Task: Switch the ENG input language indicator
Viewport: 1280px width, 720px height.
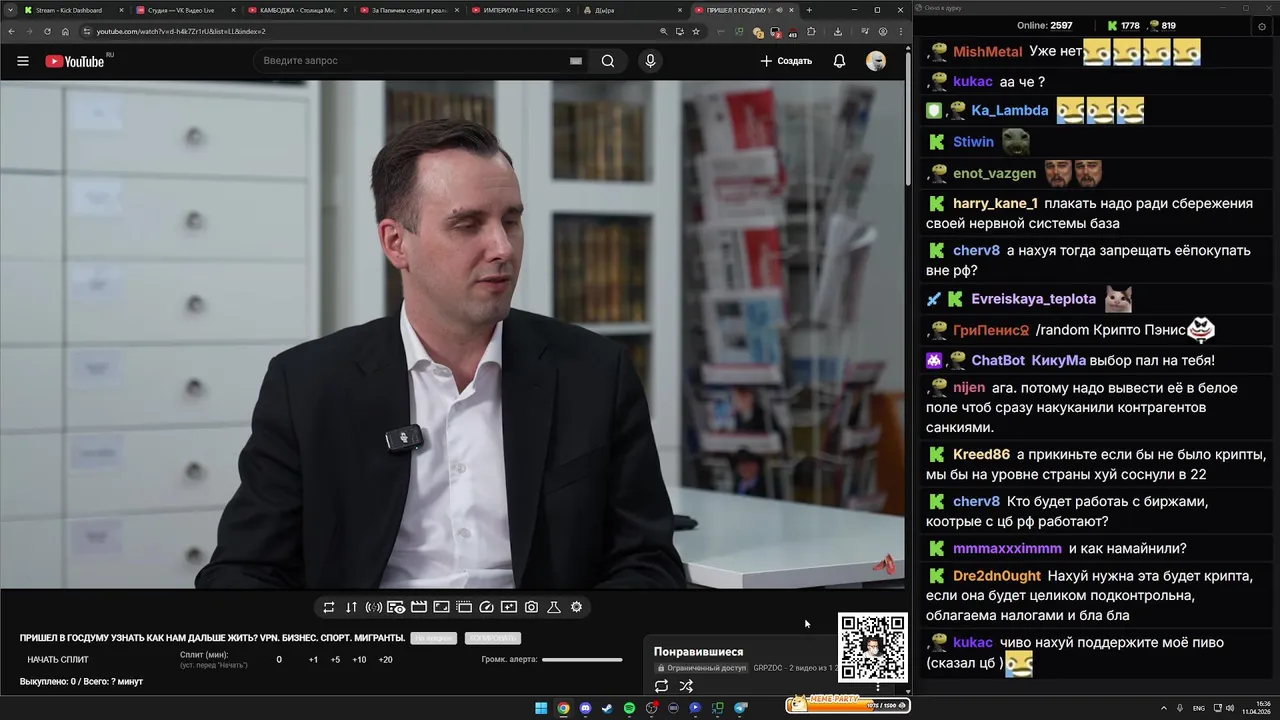Action: [1198, 707]
